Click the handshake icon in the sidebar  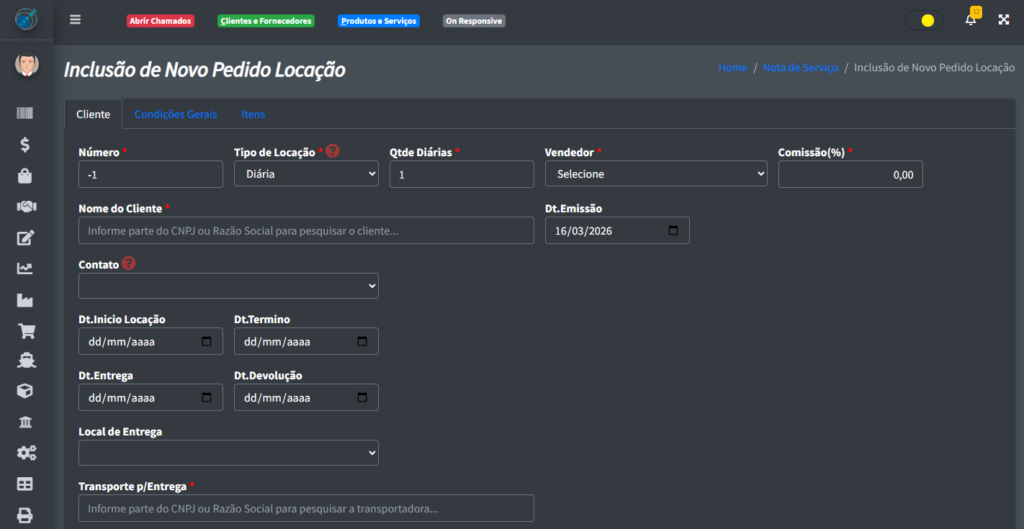coord(26,207)
